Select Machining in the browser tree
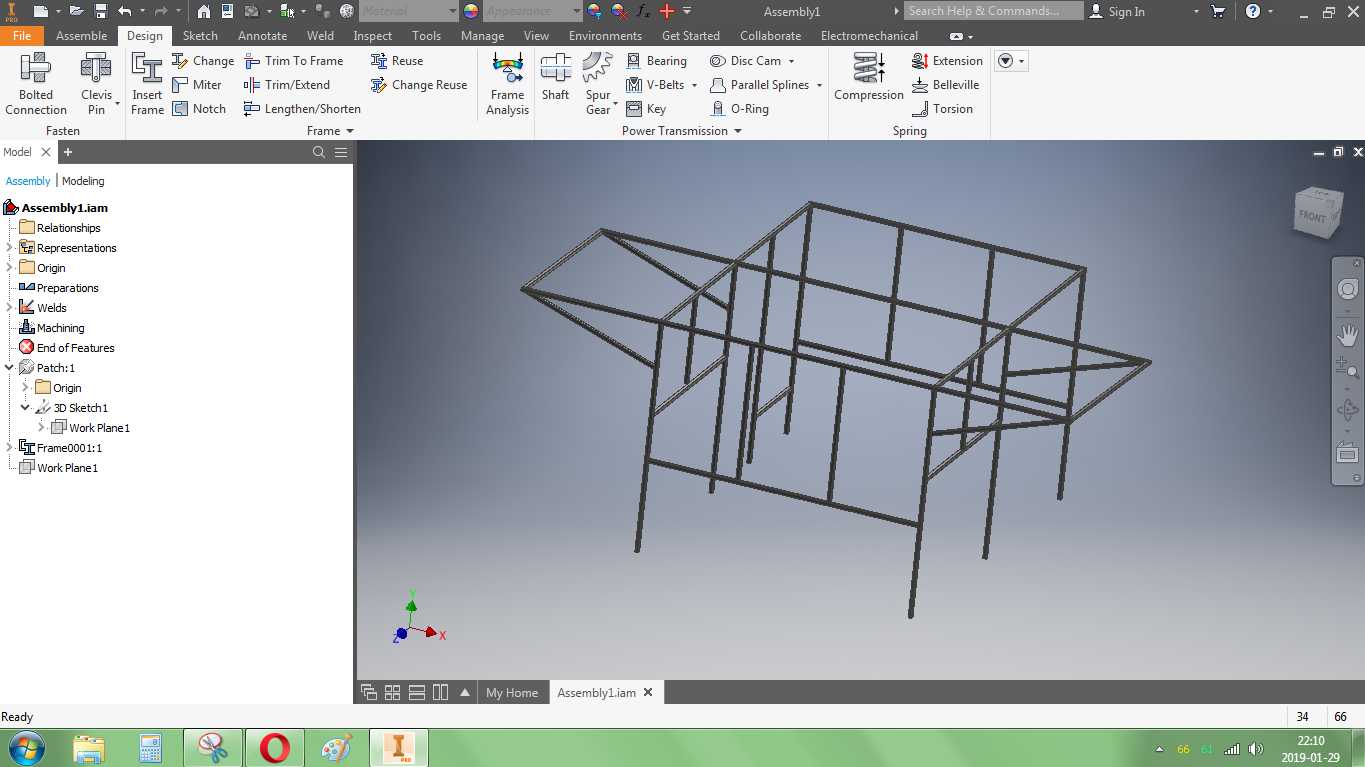 tap(60, 327)
